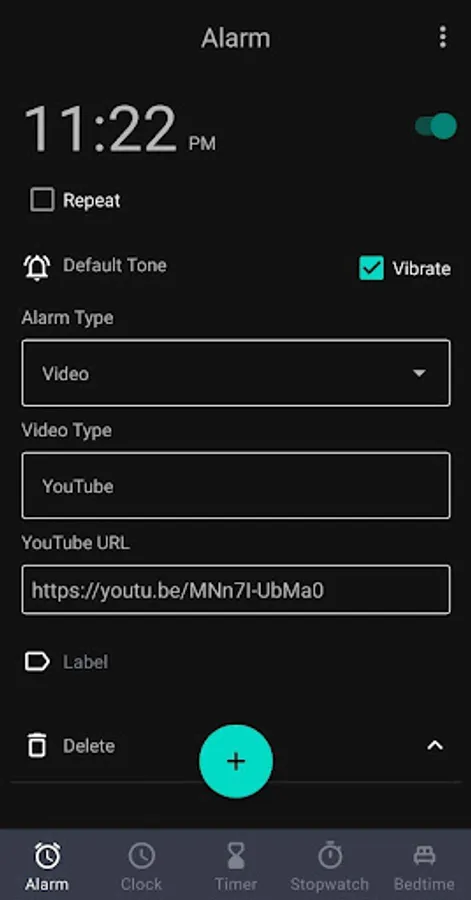Viewport: 471px width, 900px height.
Task: Check the Repeat checkbox
Action: [42, 200]
